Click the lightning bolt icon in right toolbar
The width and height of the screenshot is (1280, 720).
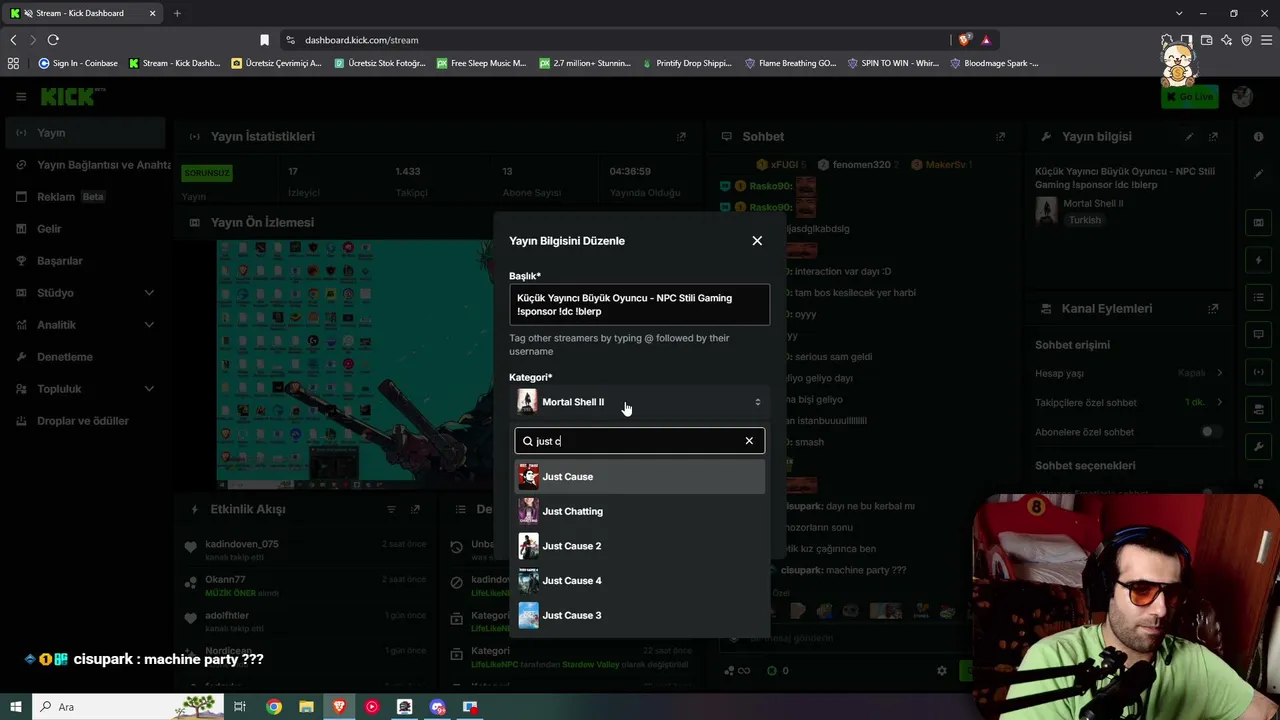coord(1258,260)
